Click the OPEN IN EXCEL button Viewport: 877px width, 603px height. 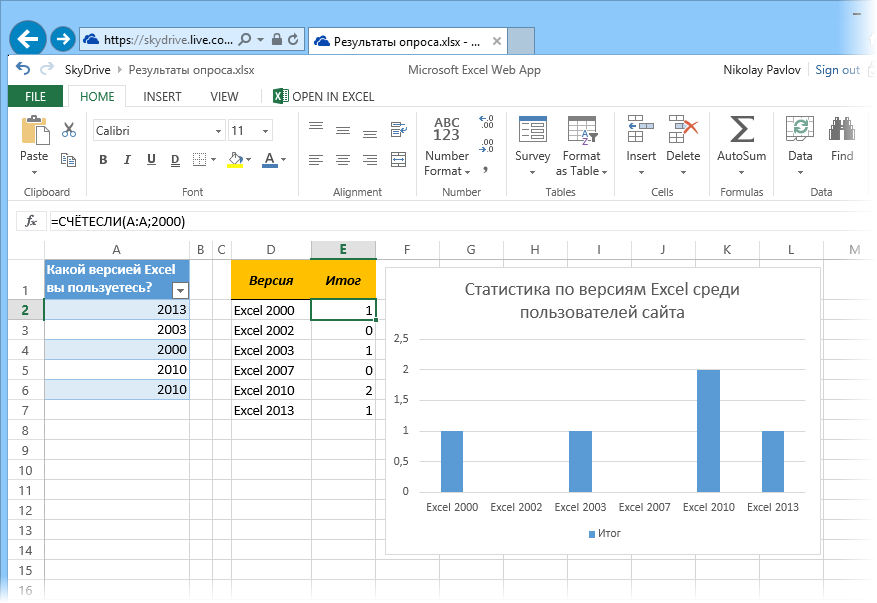click(x=324, y=97)
